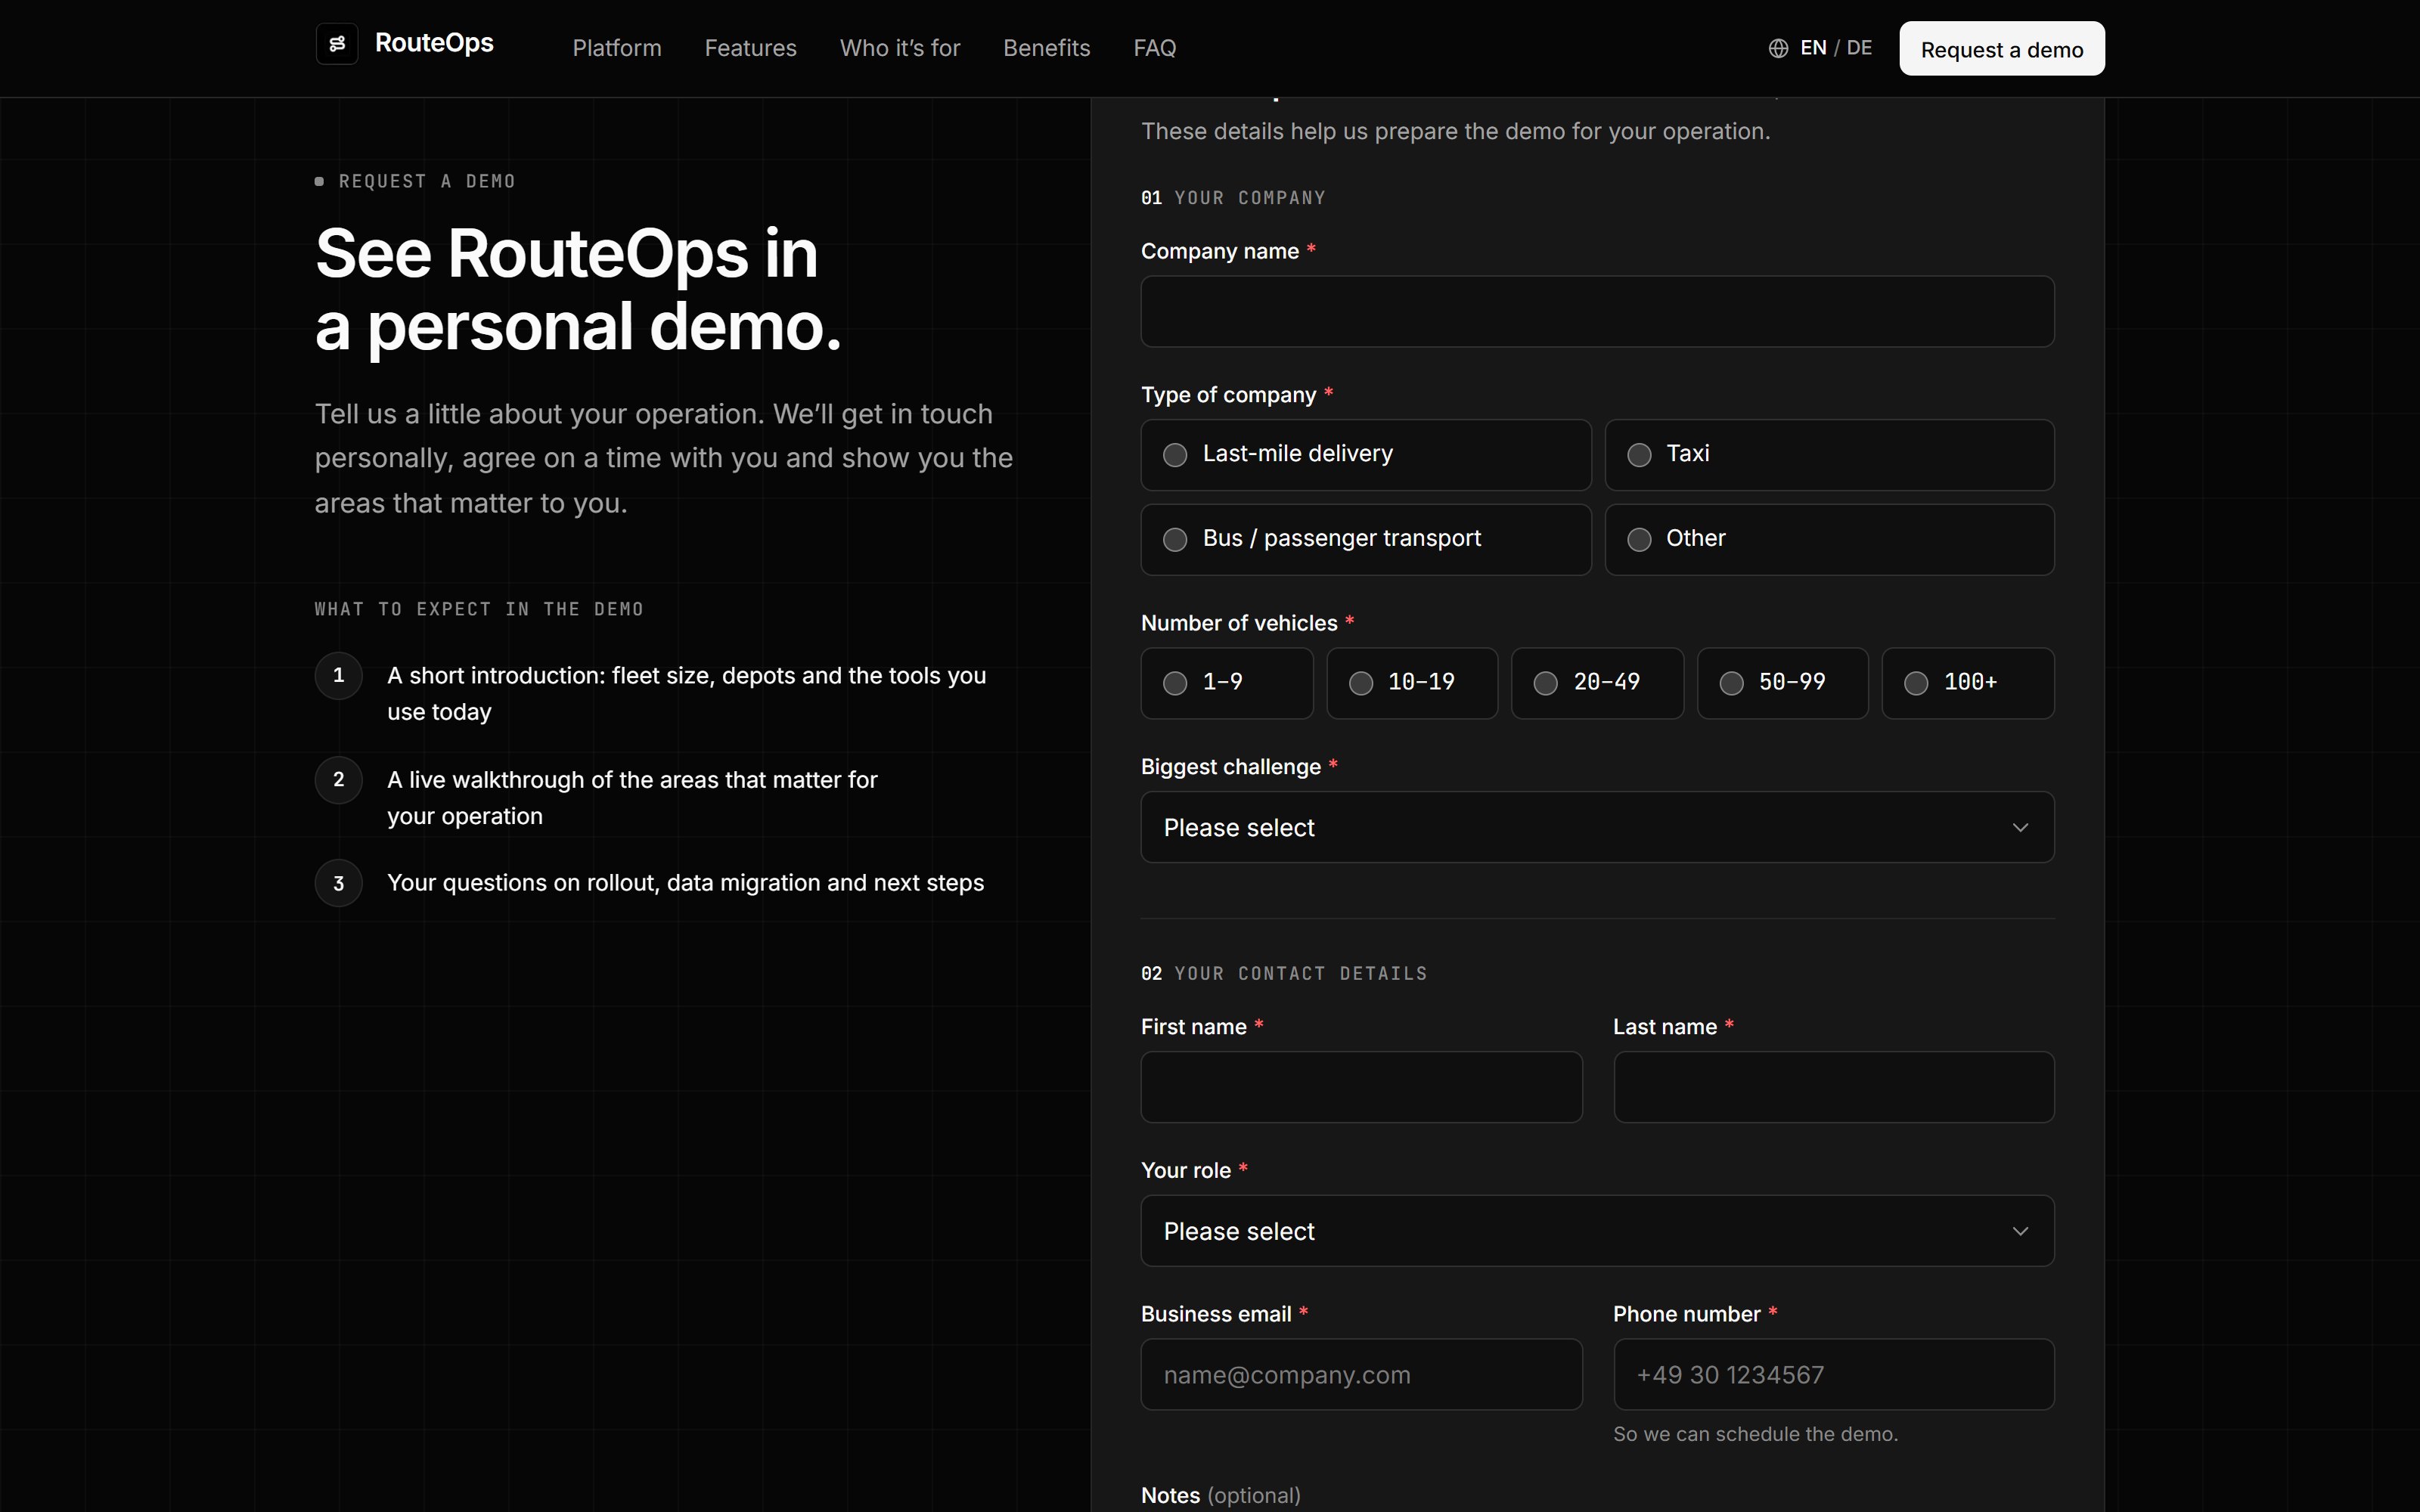Select Last-mile delivery company type

1366,455
